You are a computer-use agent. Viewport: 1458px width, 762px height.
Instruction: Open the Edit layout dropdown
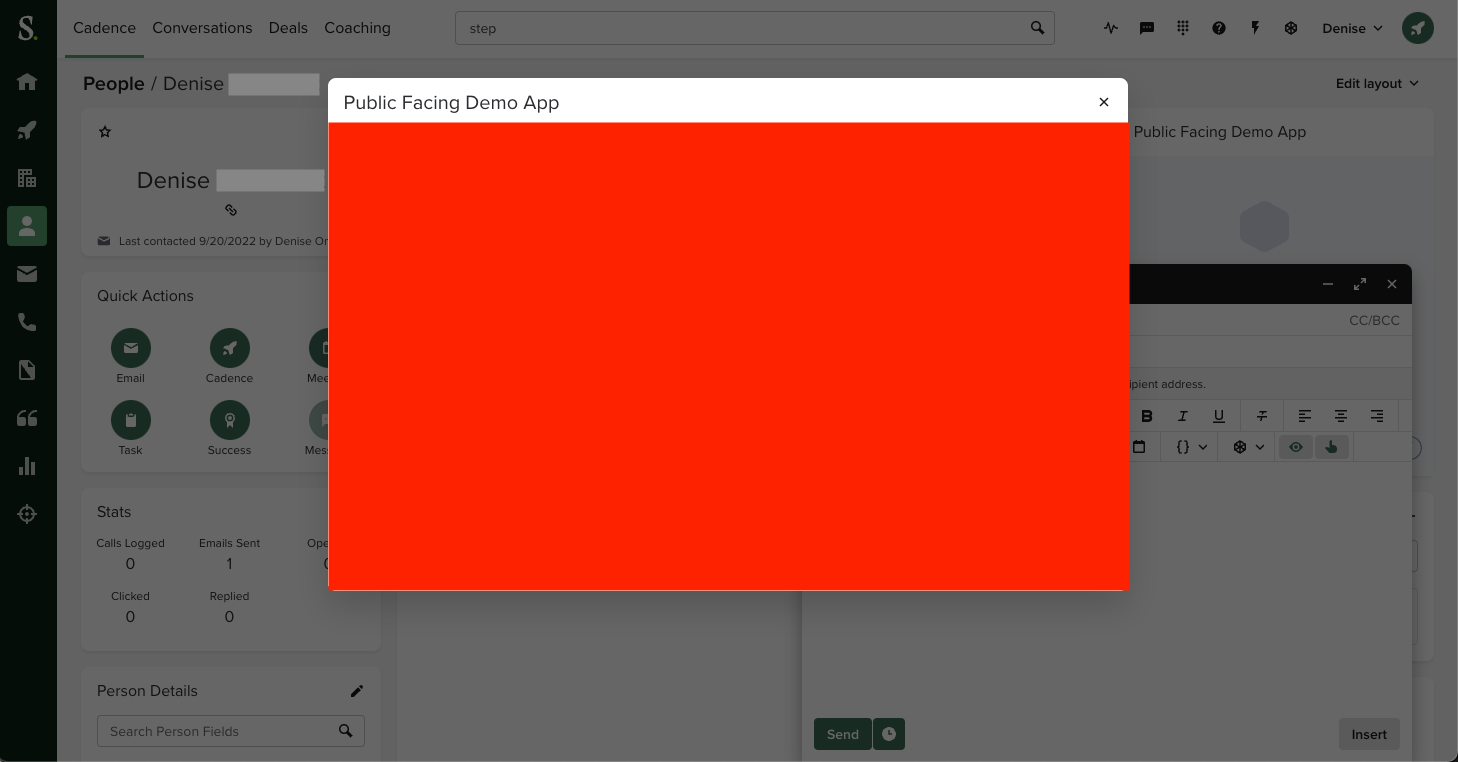point(1377,84)
